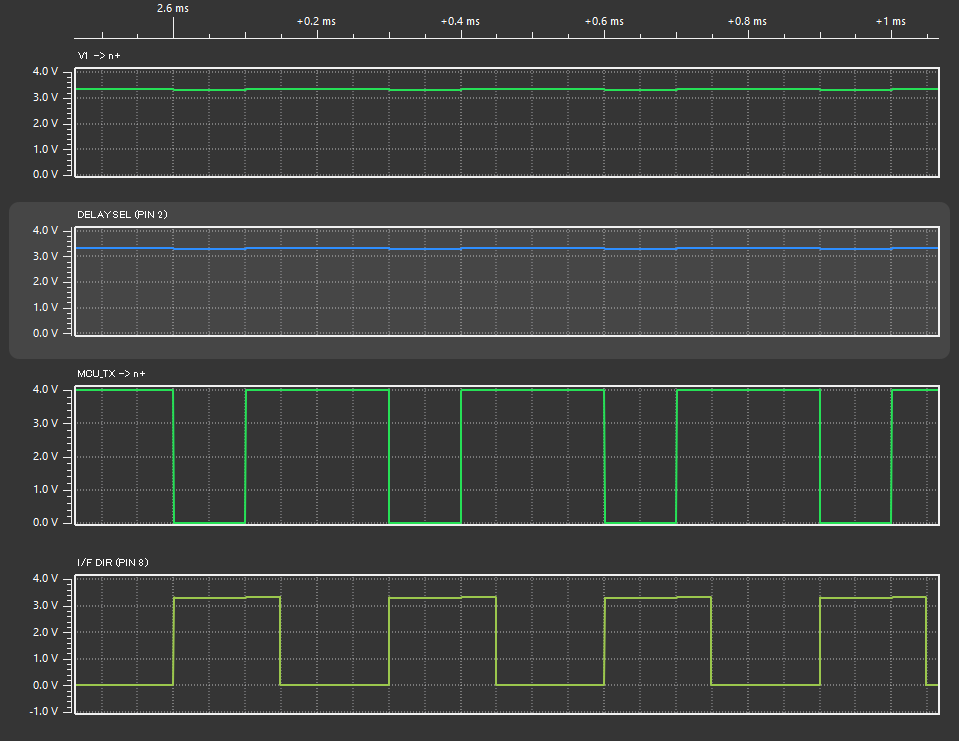The height and width of the screenshot is (741, 959).
Task: Click the +0.4 ms marker on time axis
Action: tap(460, 21)
